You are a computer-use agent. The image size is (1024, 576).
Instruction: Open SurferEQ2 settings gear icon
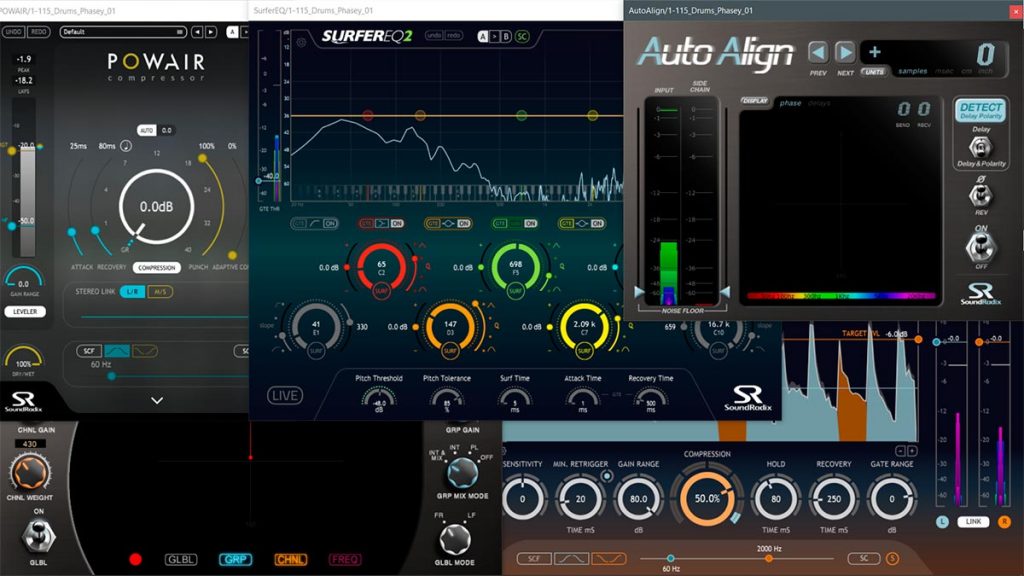pos(301,42)
